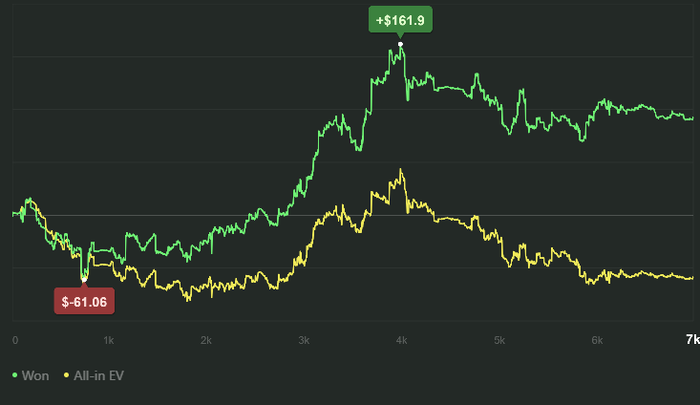Click the 2k x-axis label

tap(206, 340)
